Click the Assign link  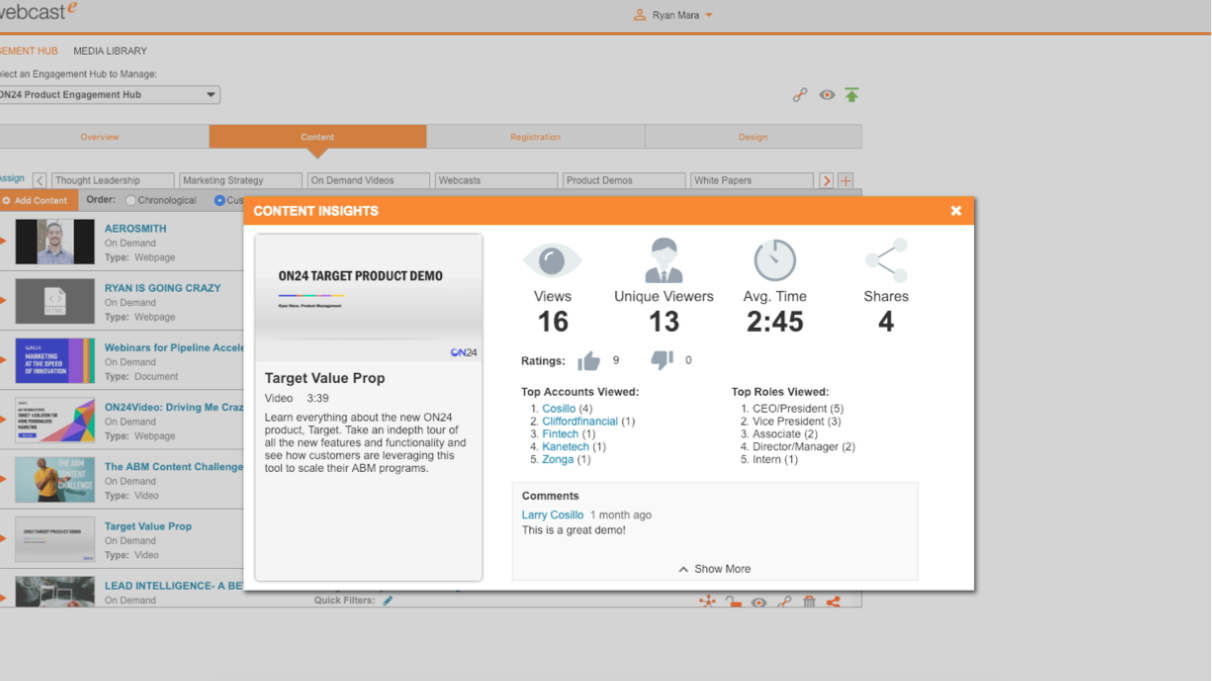[12, 179]
